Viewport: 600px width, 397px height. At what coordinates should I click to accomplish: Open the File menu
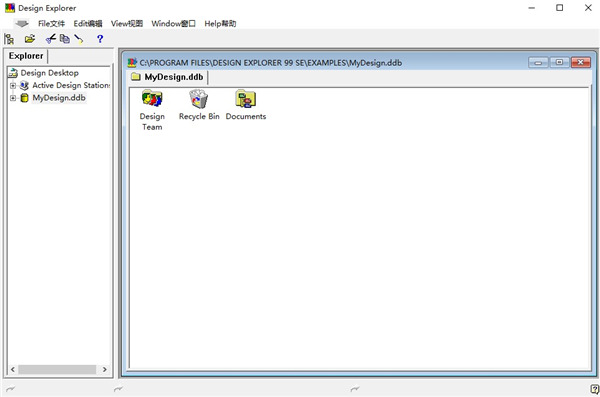[x=51, y=24]
